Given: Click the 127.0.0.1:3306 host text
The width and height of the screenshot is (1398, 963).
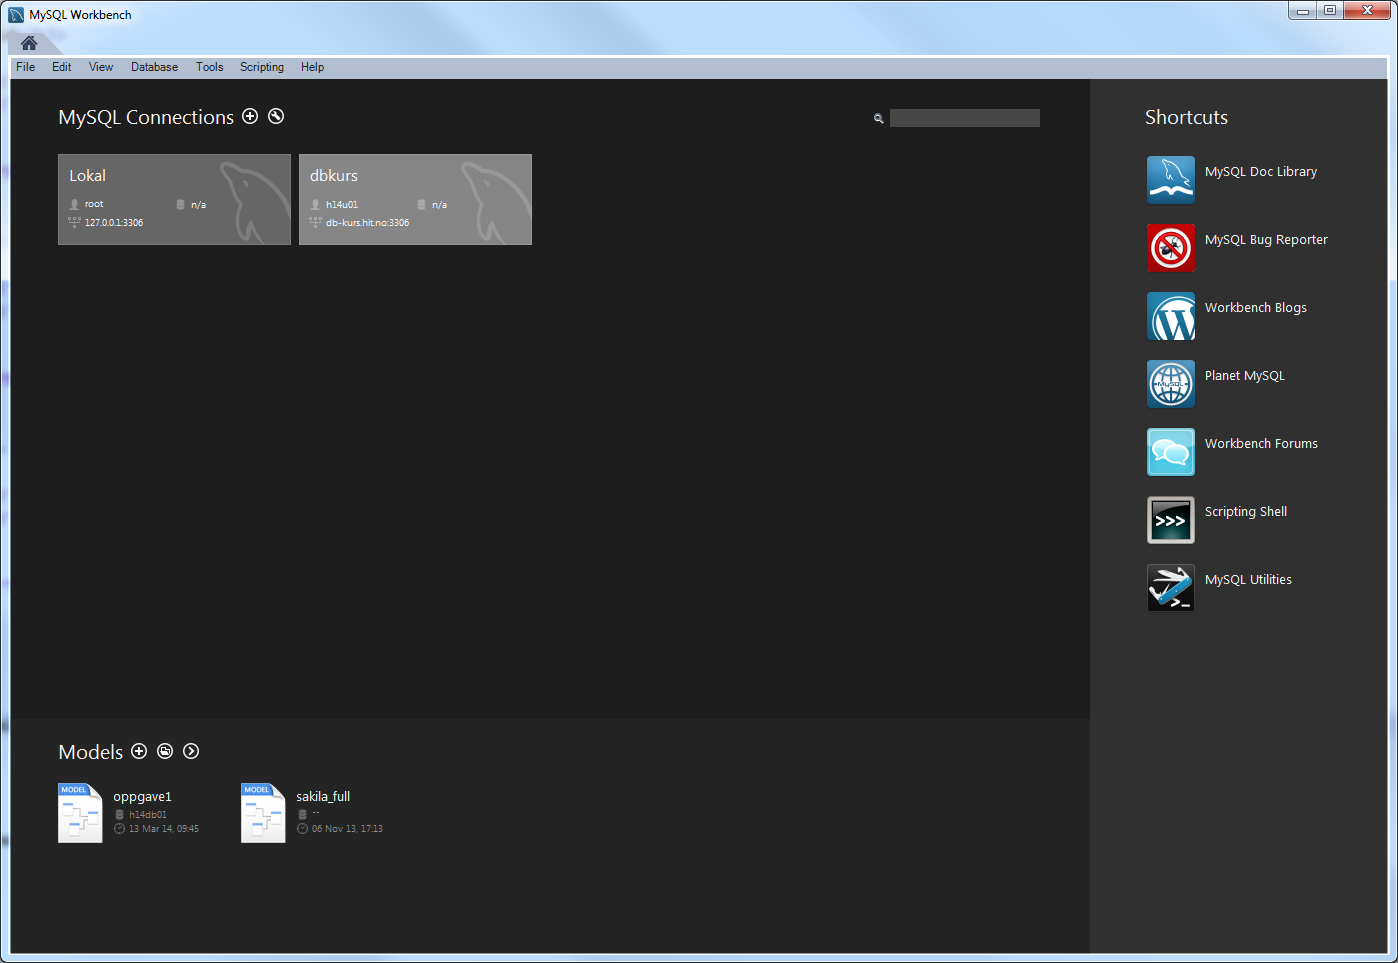Looking at the screenshot, I should 114,223.
